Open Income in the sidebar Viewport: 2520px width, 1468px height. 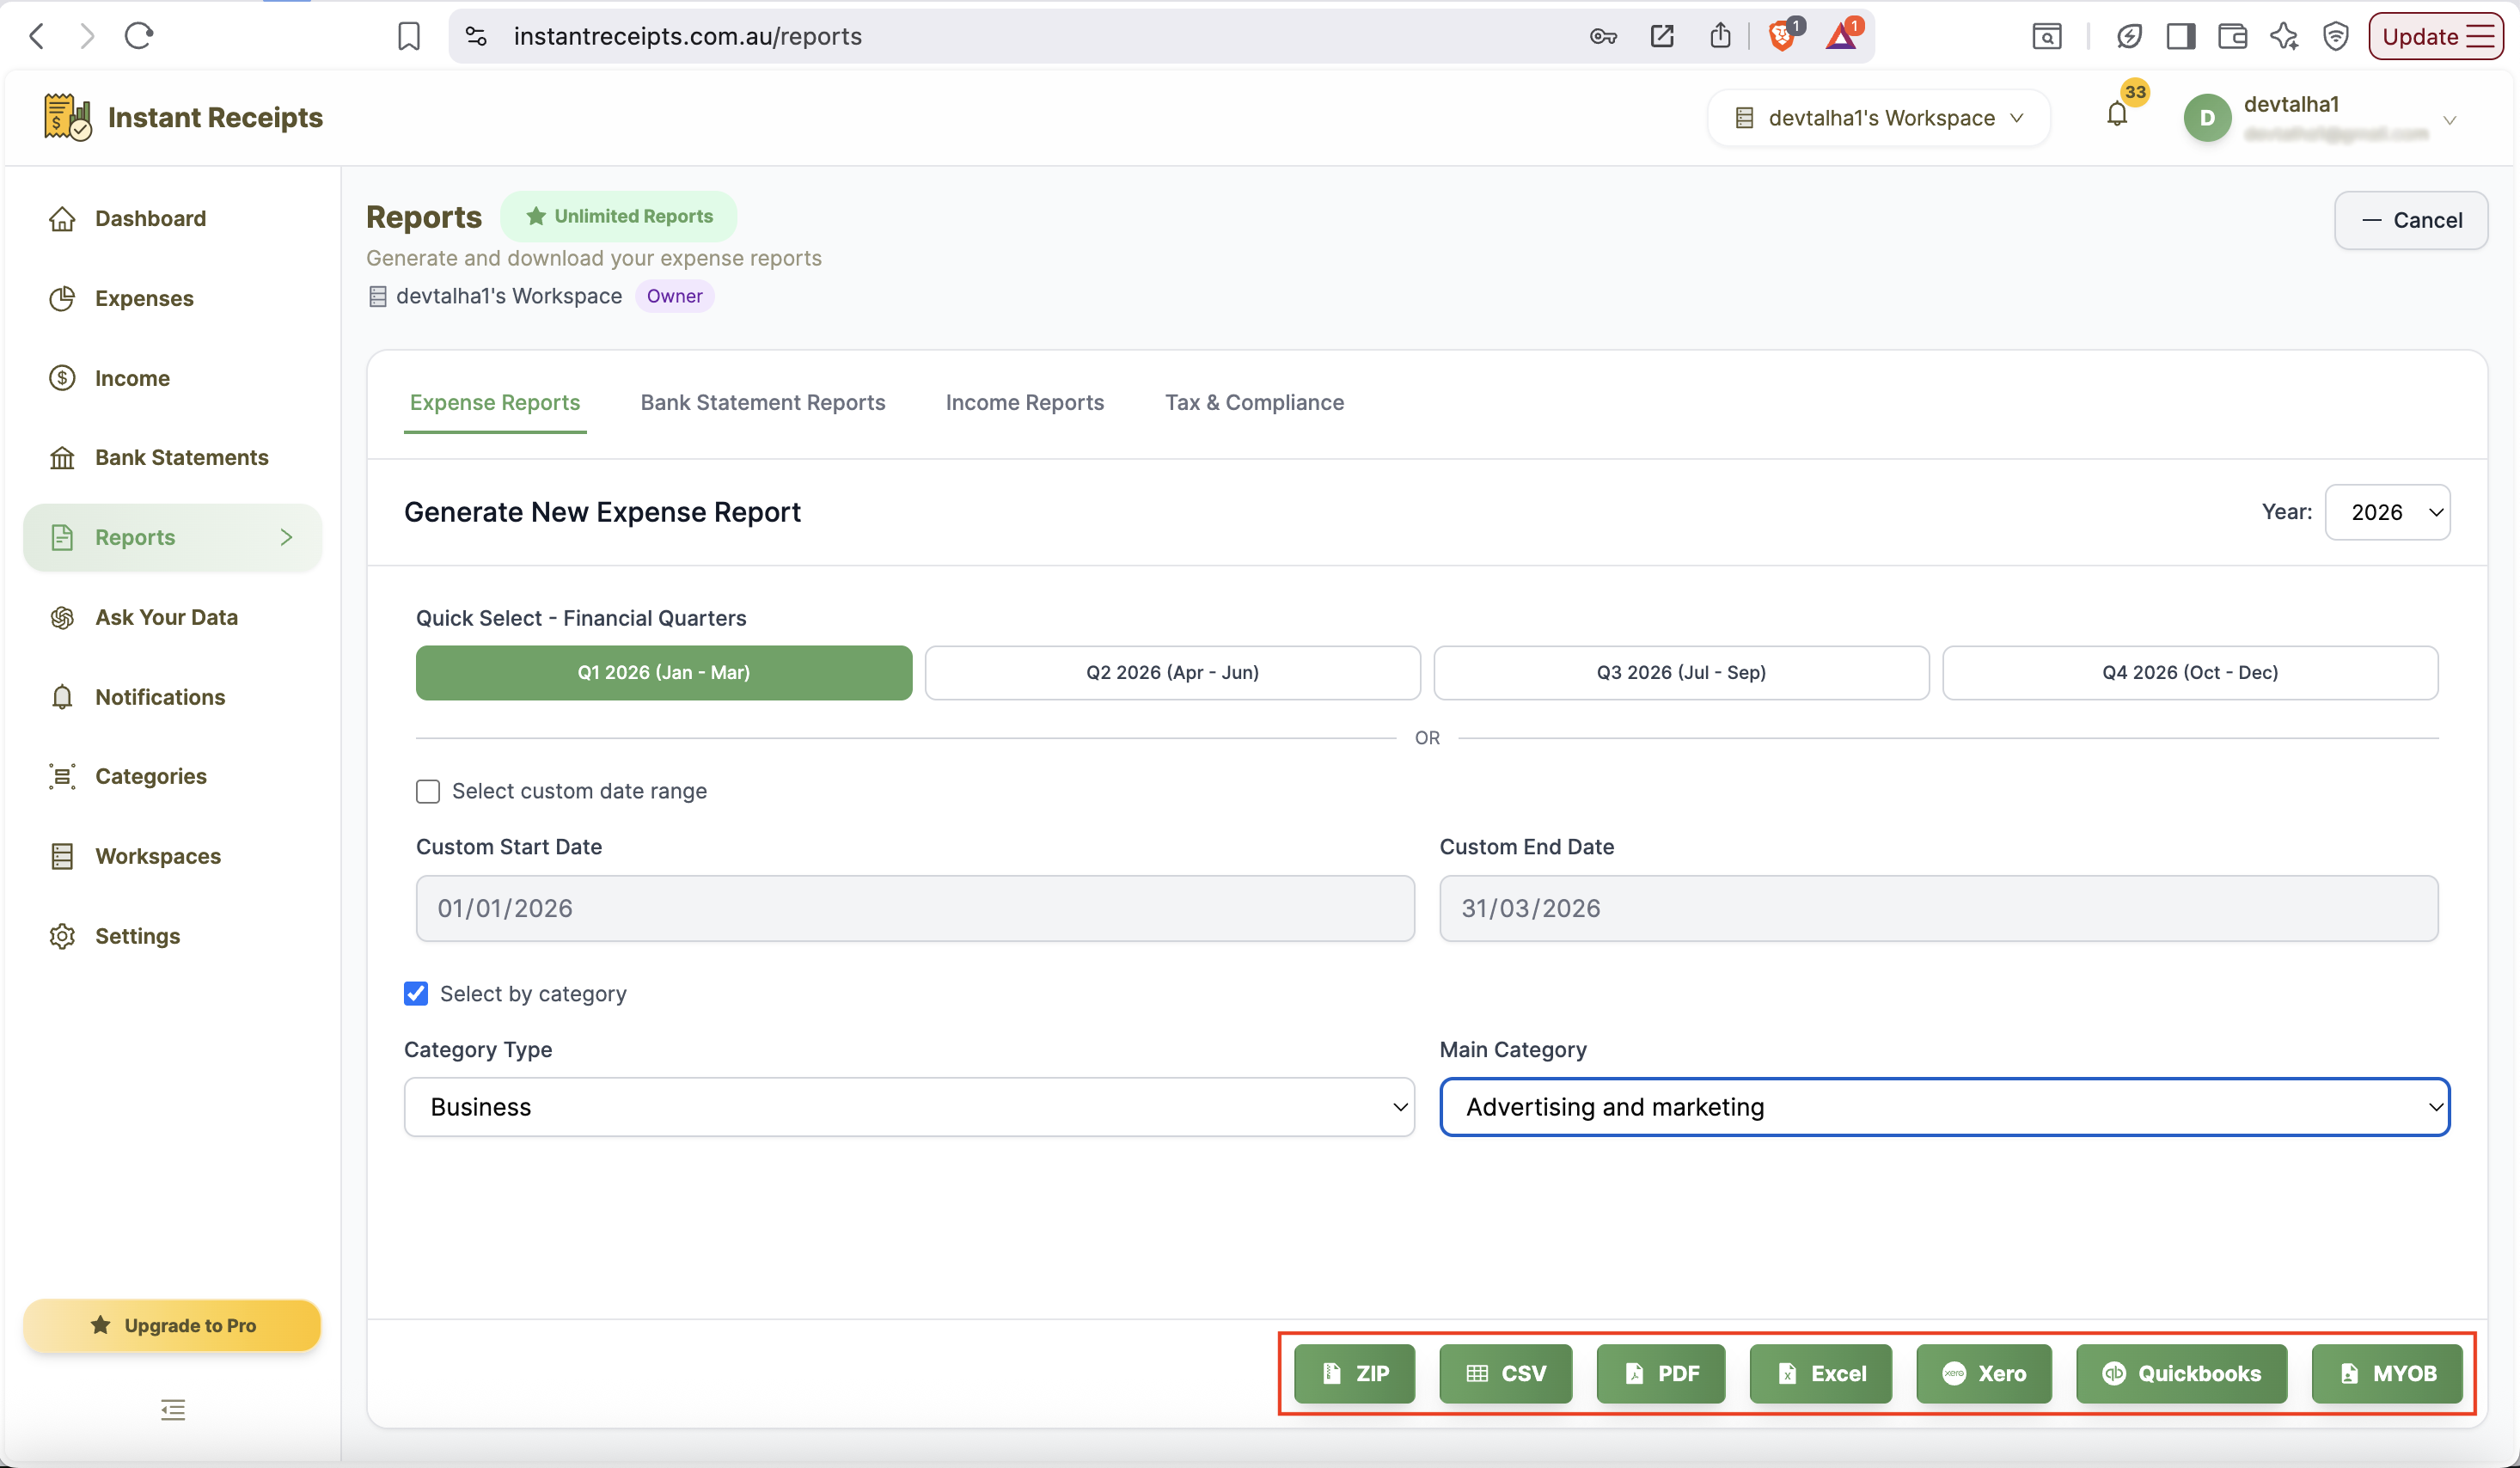tap(132, 378)
